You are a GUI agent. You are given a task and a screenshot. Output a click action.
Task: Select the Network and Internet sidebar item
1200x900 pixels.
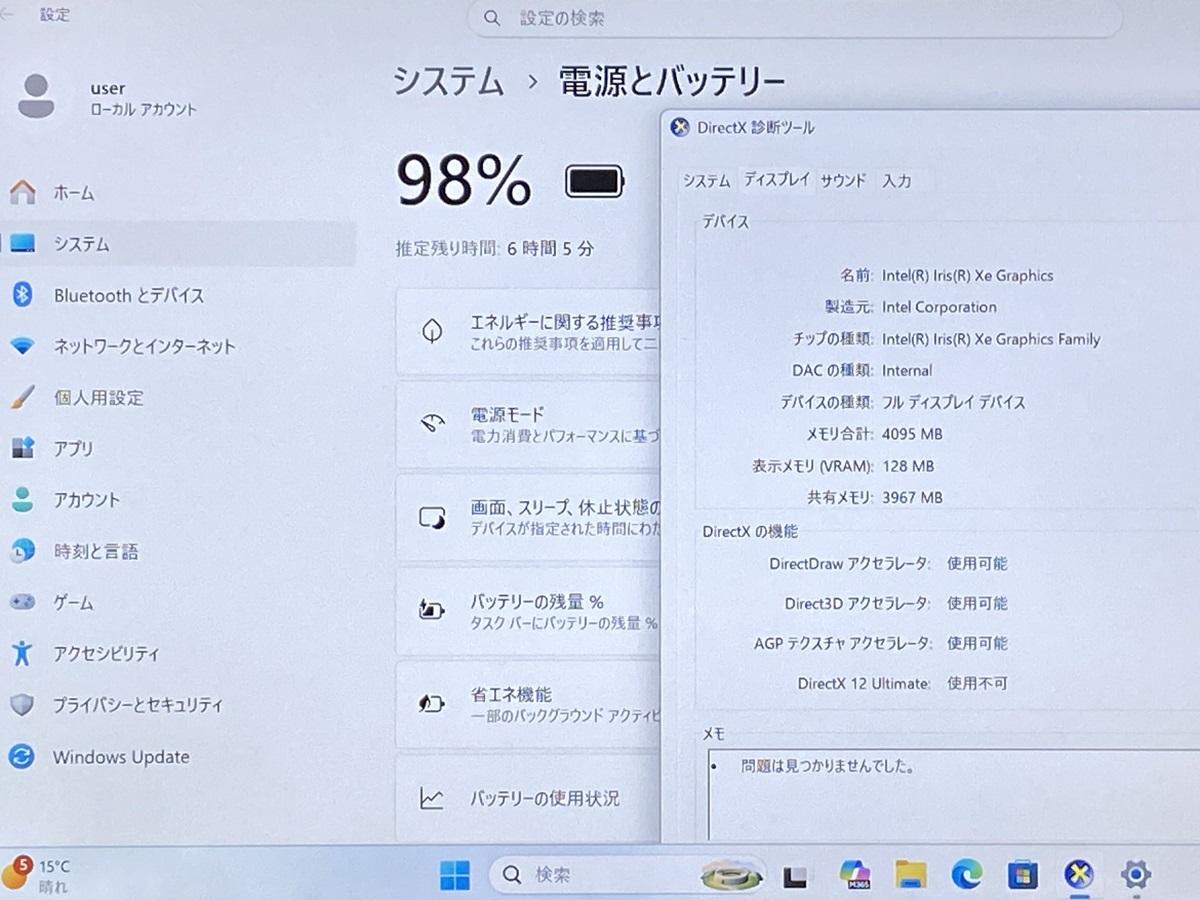click(144, 346)
